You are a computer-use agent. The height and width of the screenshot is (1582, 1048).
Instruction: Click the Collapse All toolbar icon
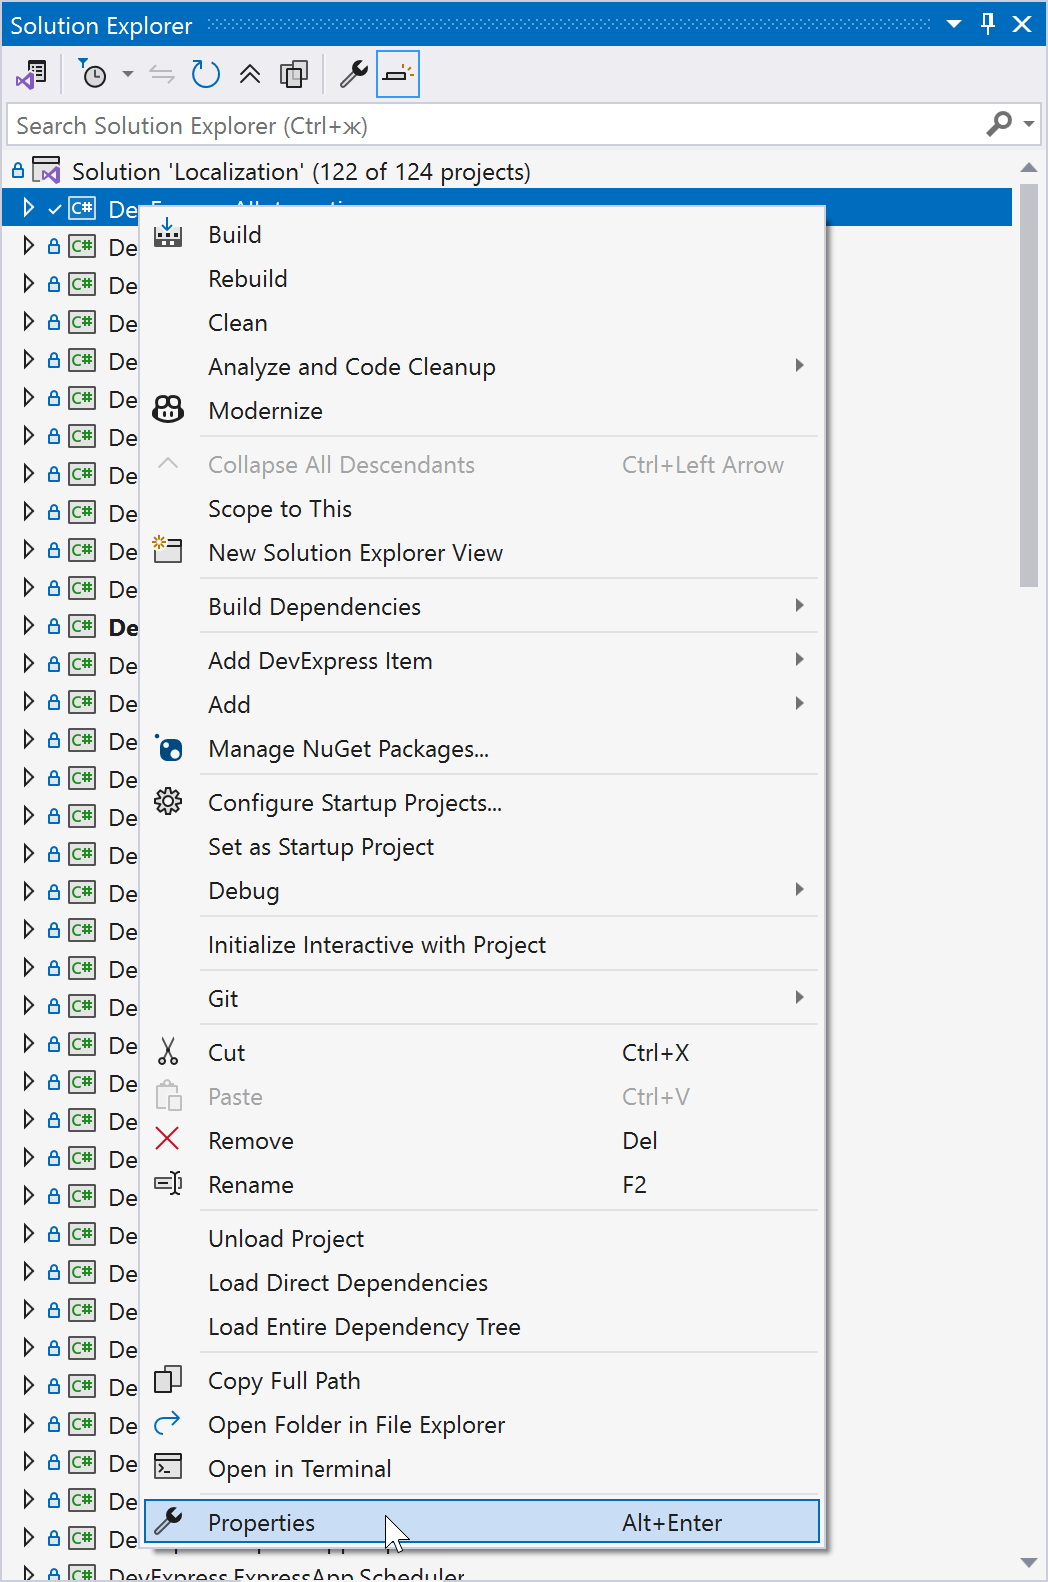click(x=250, y=74)
